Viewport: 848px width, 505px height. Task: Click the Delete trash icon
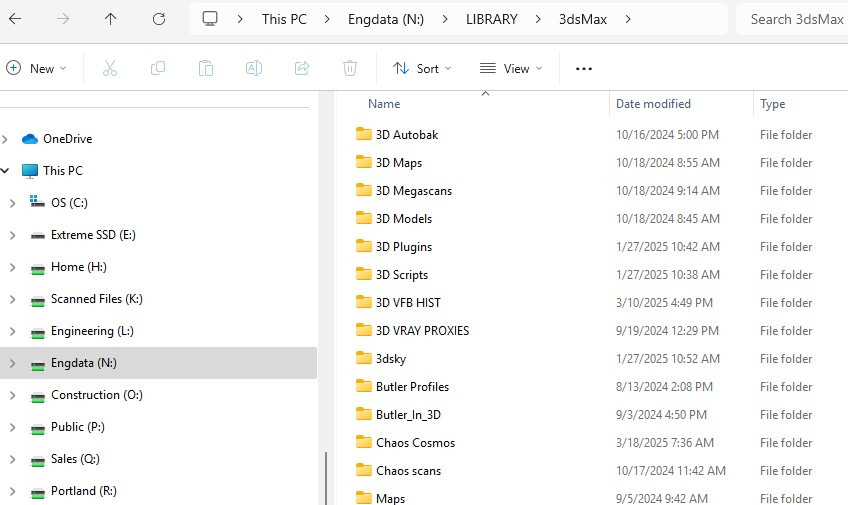pyautogui.click(x=350, y=68)
